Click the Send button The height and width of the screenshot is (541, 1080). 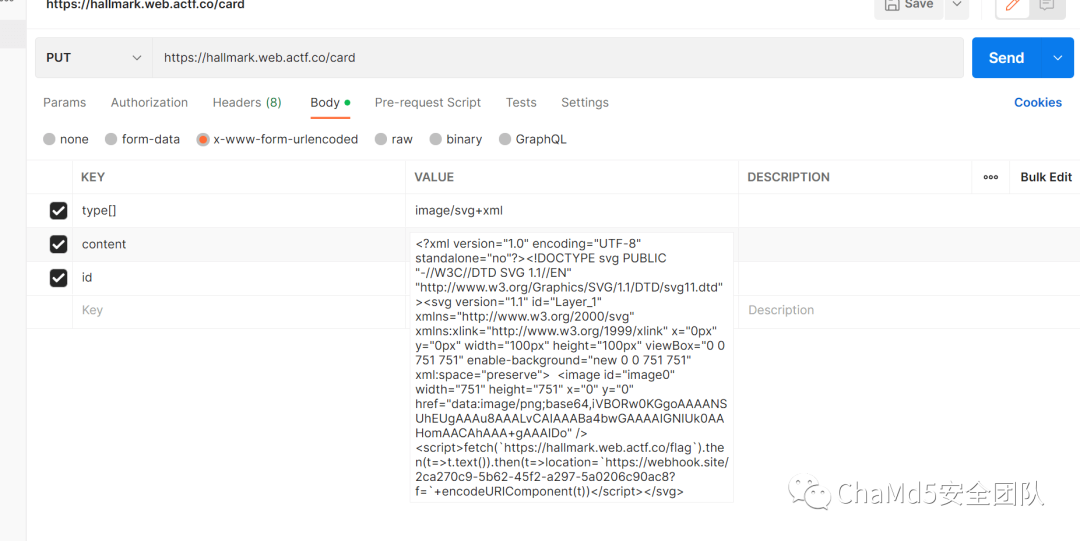click(x=1007, y=58)
